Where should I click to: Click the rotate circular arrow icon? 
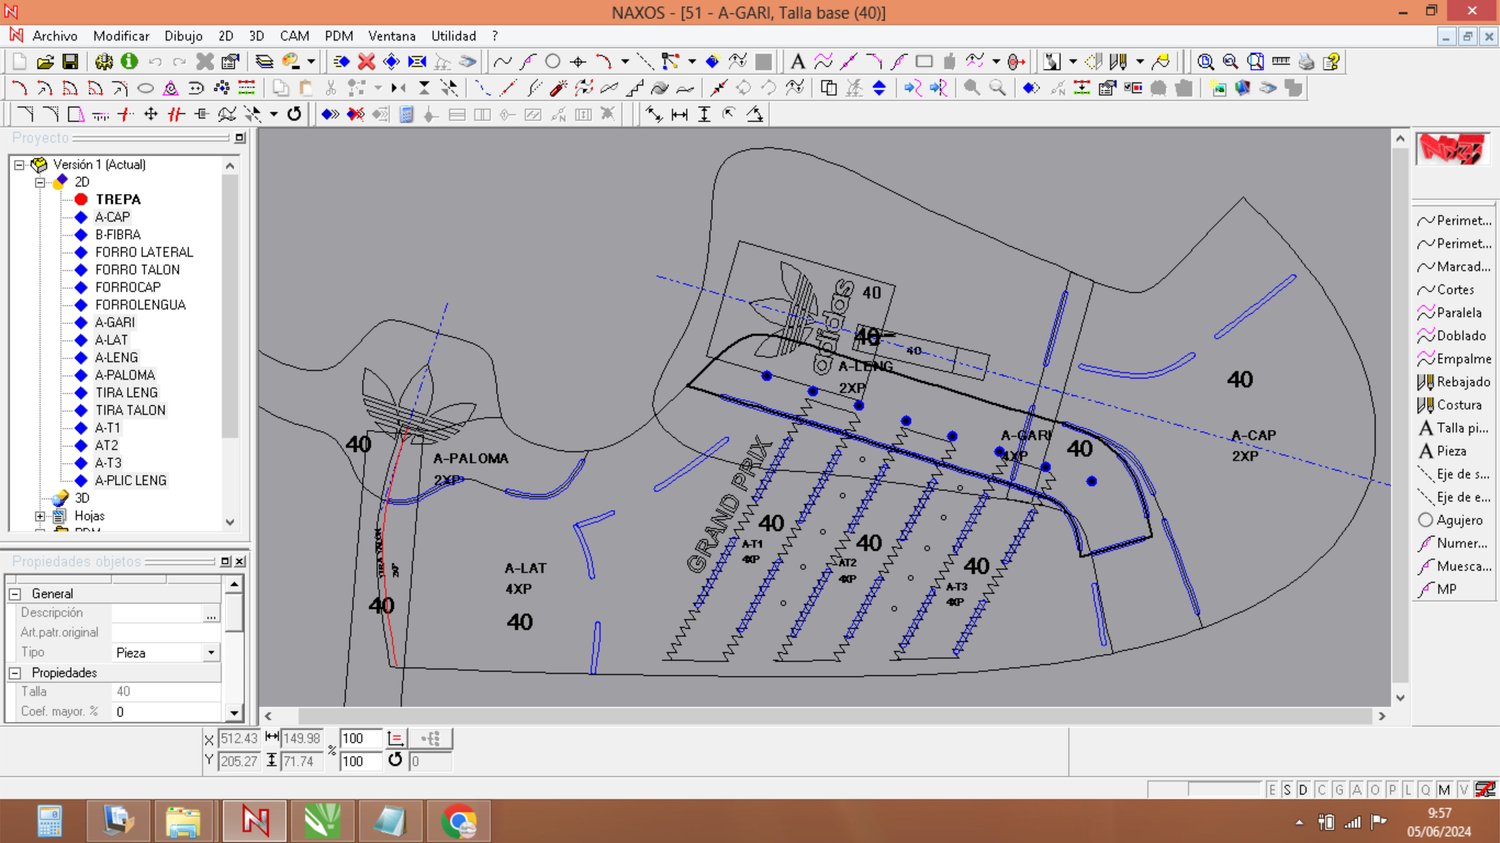[294, 114]
